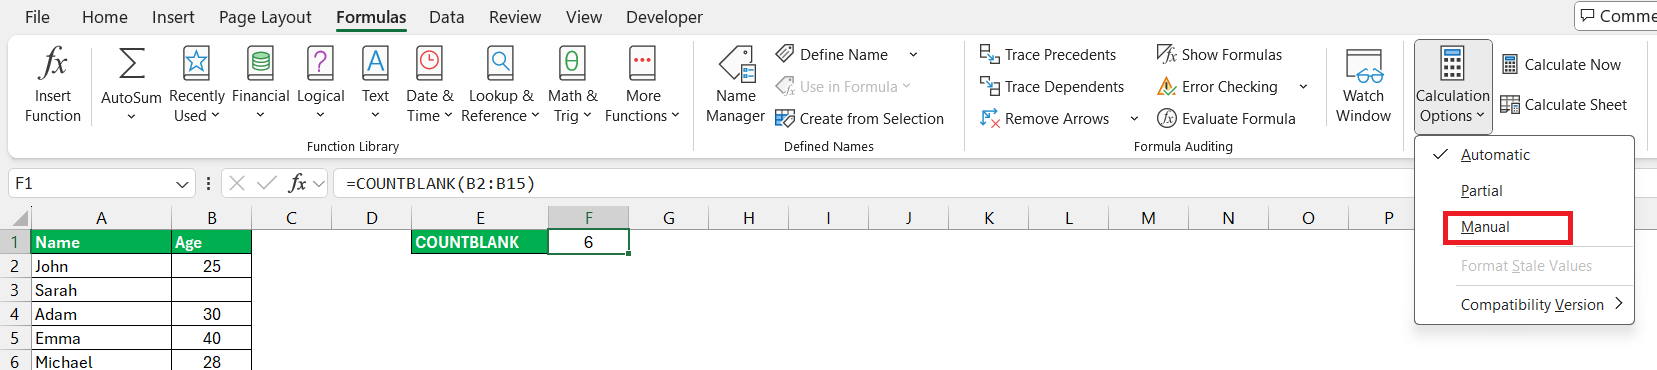Select the Age header cell
This screenshot has width=1657, height=370.
211,242
